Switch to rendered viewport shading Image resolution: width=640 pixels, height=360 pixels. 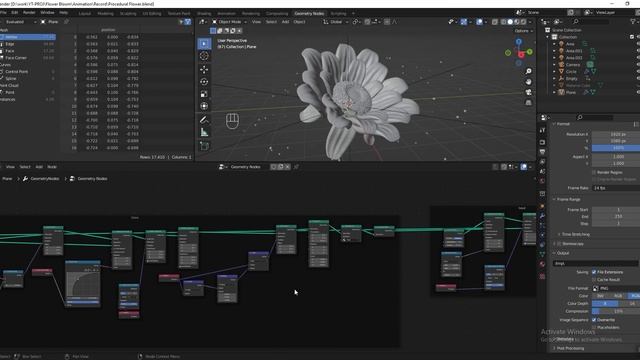pyautogui.click(x=523, y=22)
